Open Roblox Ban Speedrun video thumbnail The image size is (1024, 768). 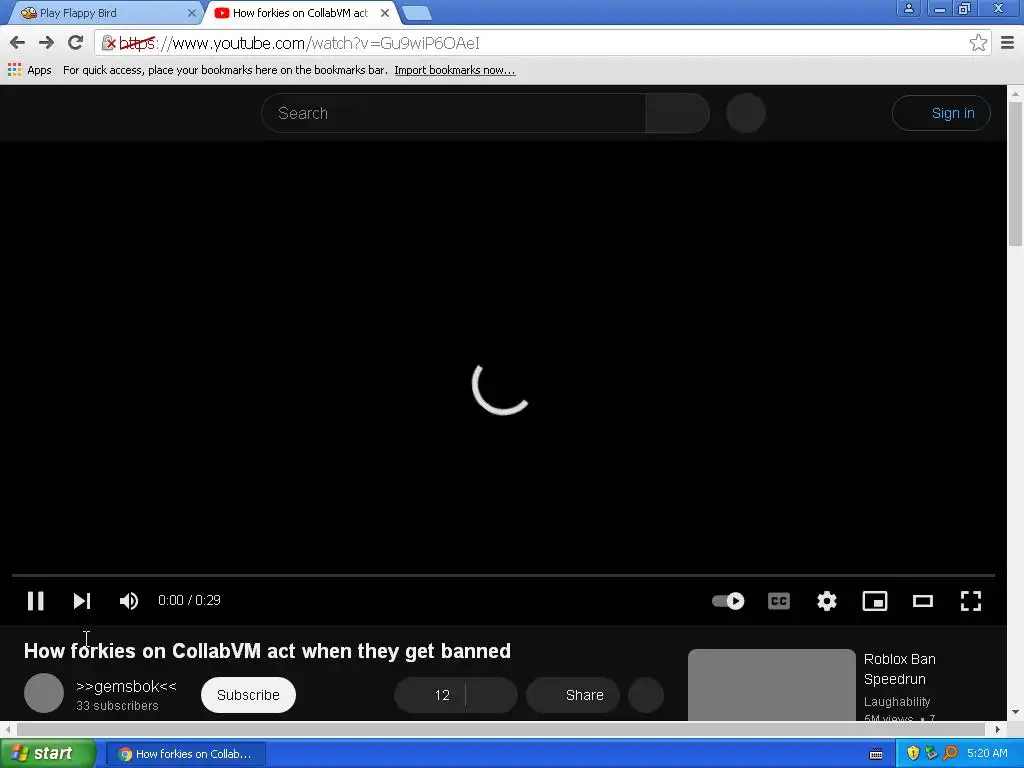tap(772, 684)
